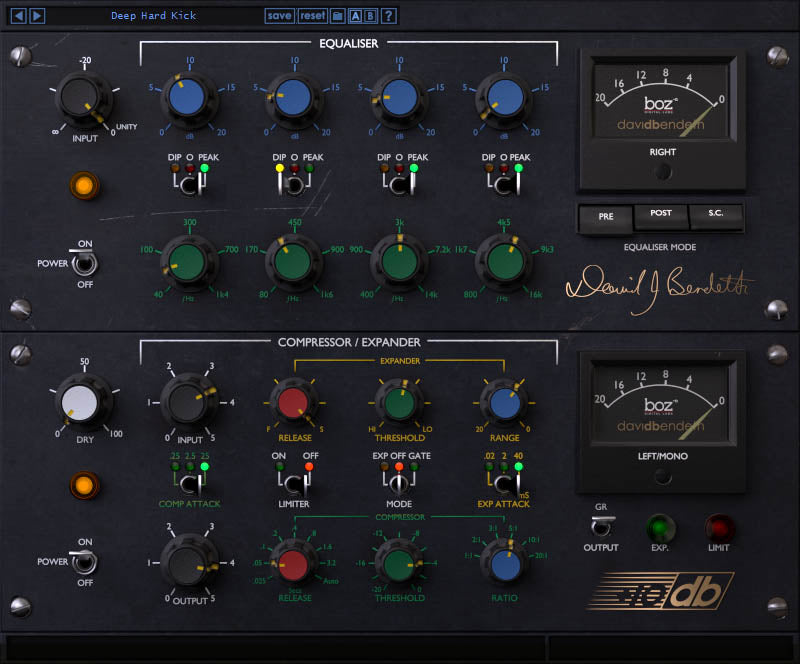Save the current preset
The image size is (800, 664).
pos(278,15)
